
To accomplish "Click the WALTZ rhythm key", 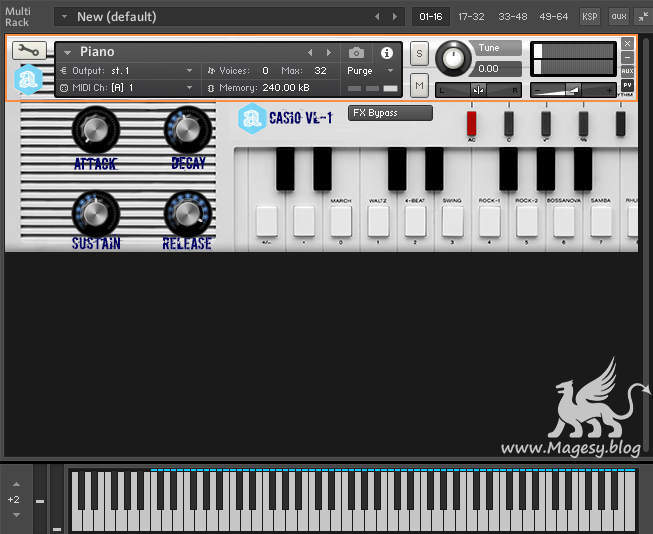I will tap(378, 221).
